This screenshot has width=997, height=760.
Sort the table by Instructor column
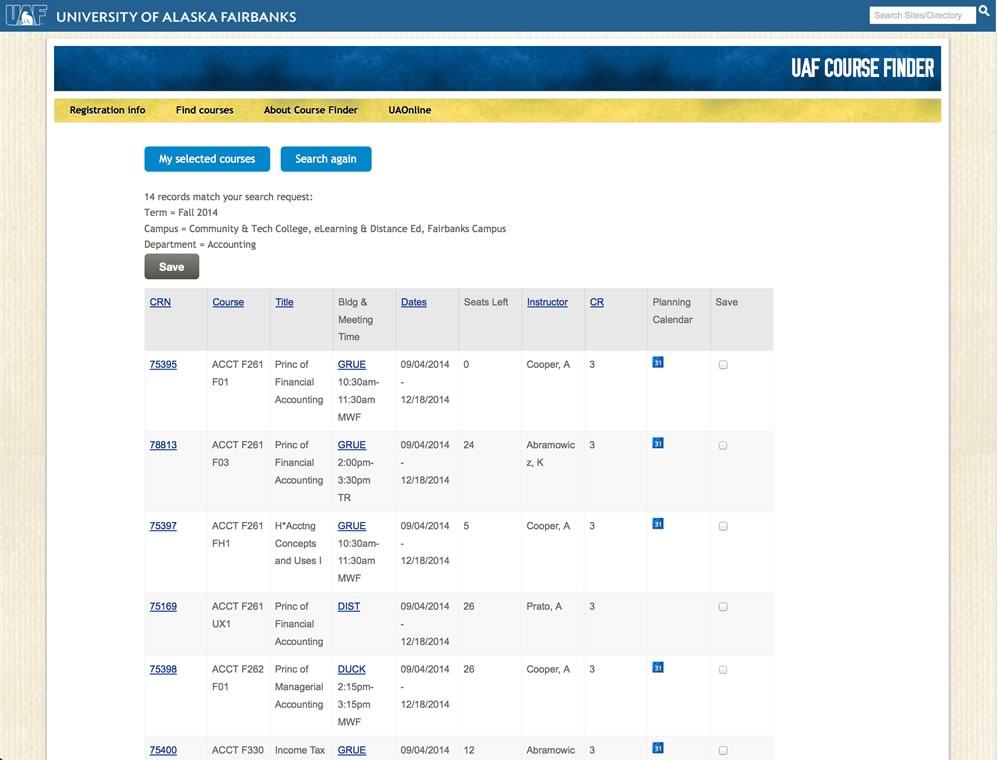pos(547,302)
